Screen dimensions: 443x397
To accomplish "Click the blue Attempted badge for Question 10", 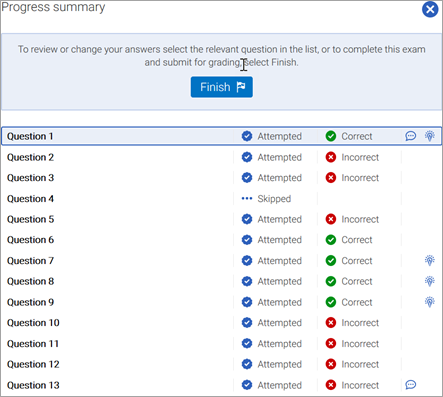I will tap(247, 323).
